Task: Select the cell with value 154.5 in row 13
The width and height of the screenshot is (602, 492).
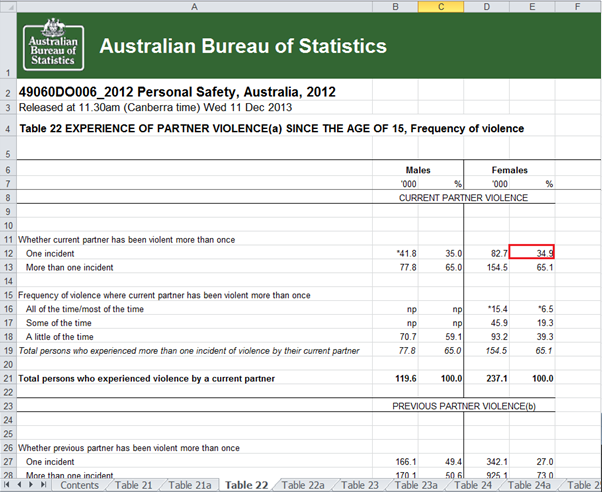Action: [x=486, y=267]
